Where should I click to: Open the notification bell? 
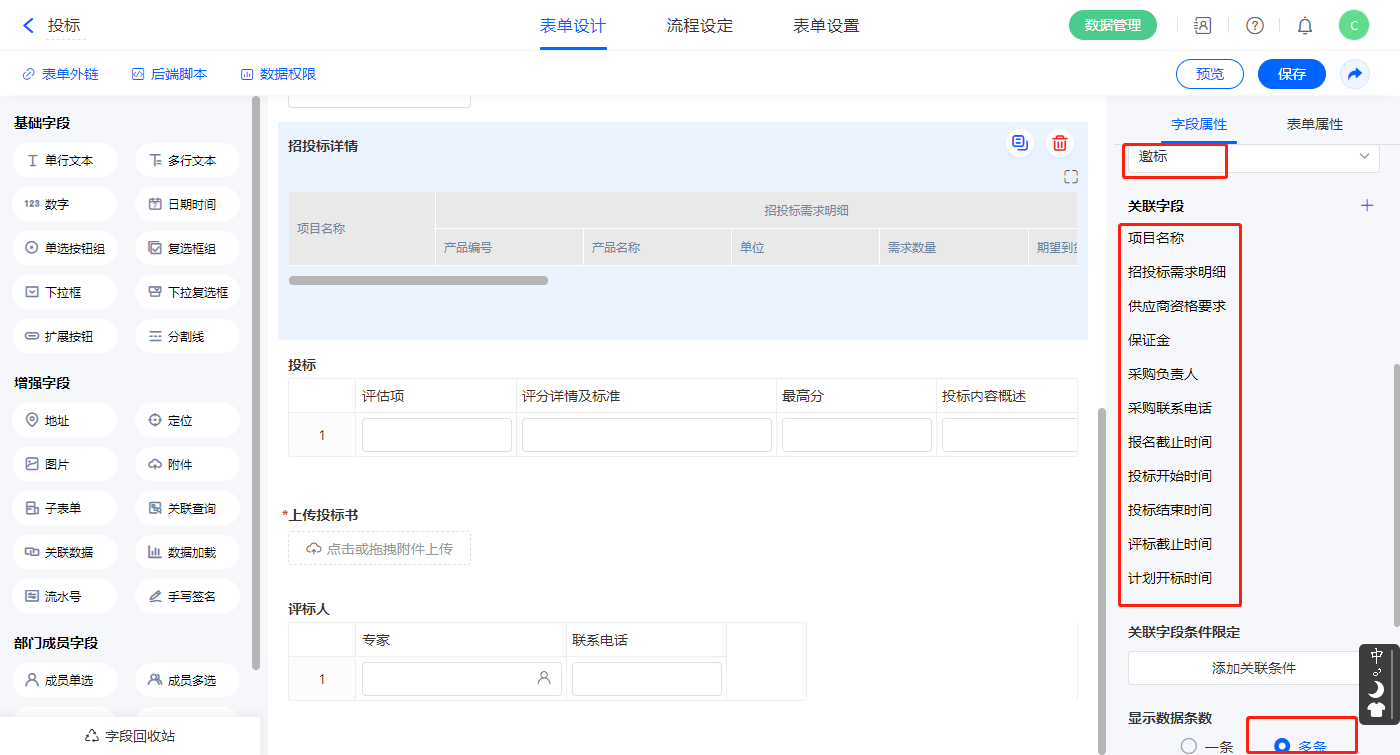pyautogui.click(x=1304, y=26)
